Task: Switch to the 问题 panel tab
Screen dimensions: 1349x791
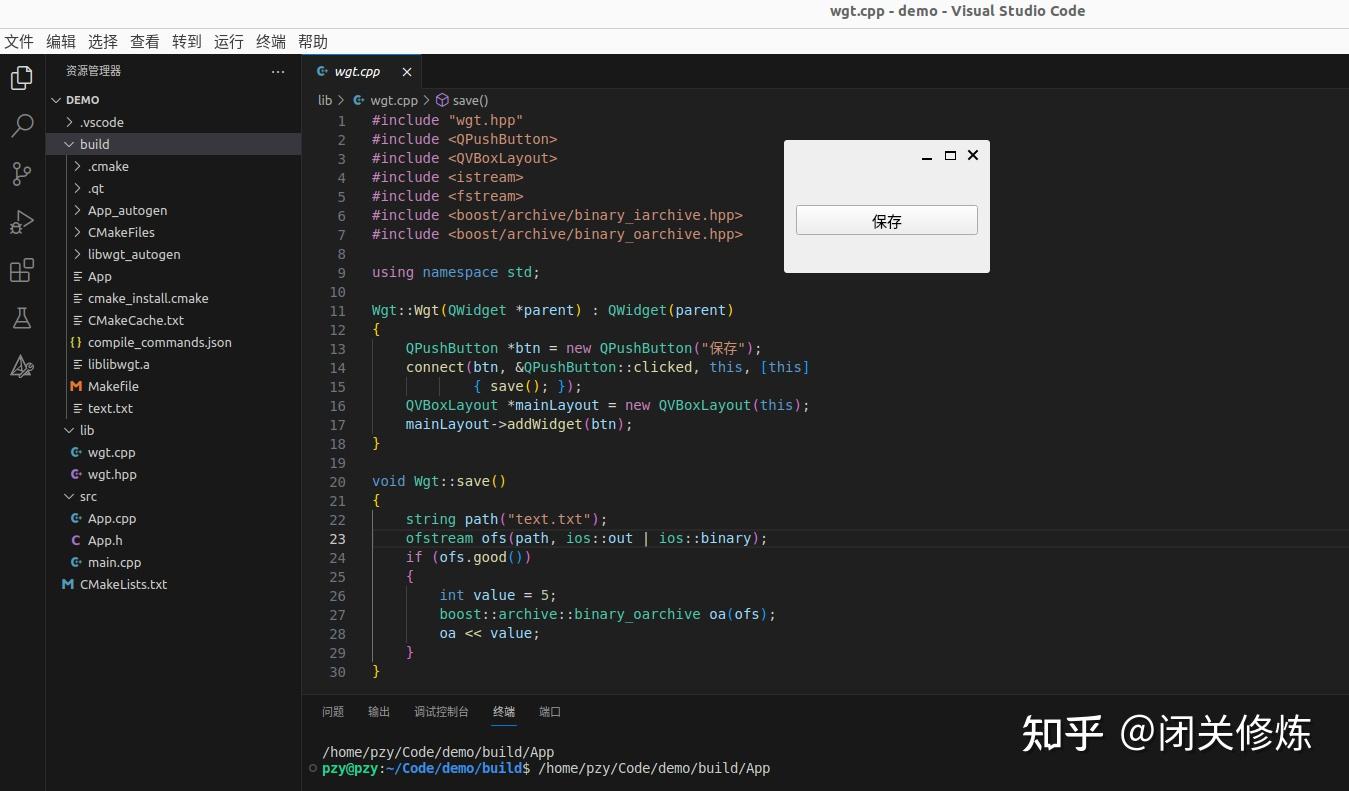Action: pyautogui.click(x=332, y=712)
